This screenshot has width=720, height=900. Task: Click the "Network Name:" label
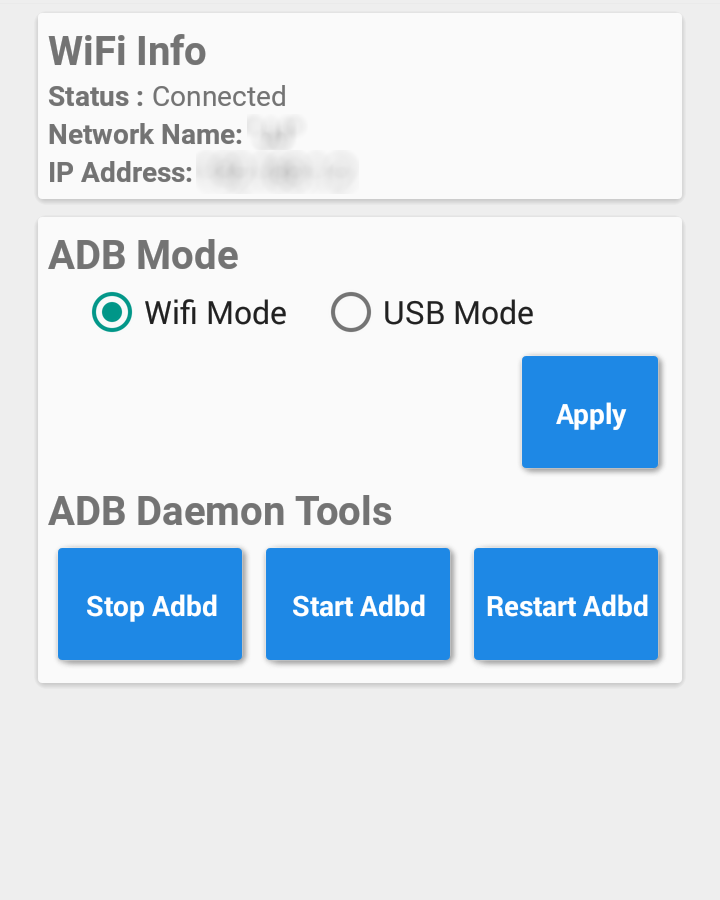(x=145, y=134)
